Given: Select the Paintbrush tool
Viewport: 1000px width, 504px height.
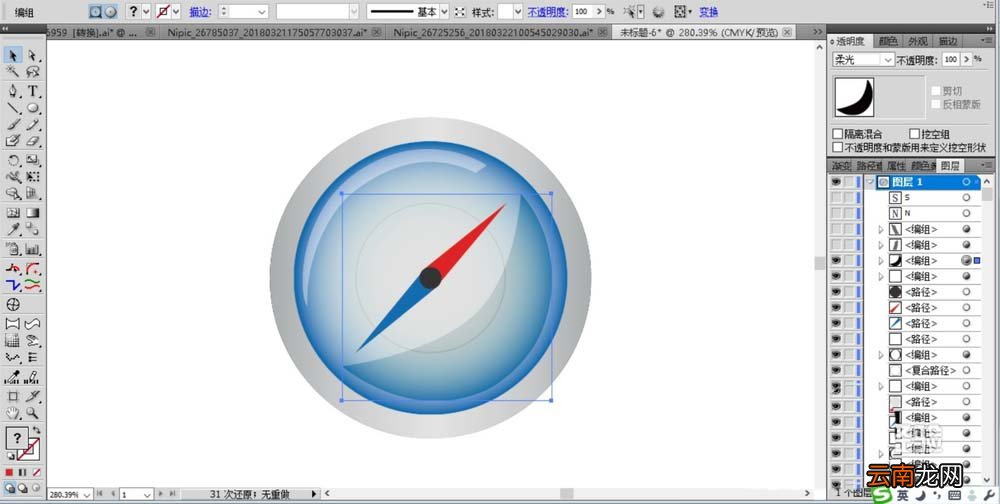Looking at the screenshot, I should 13,124.
